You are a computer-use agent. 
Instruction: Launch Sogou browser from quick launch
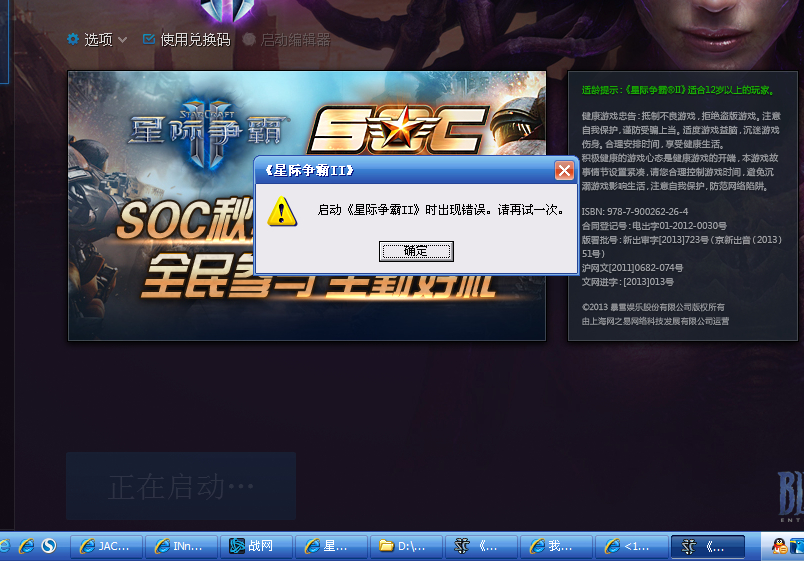(49, 546)
